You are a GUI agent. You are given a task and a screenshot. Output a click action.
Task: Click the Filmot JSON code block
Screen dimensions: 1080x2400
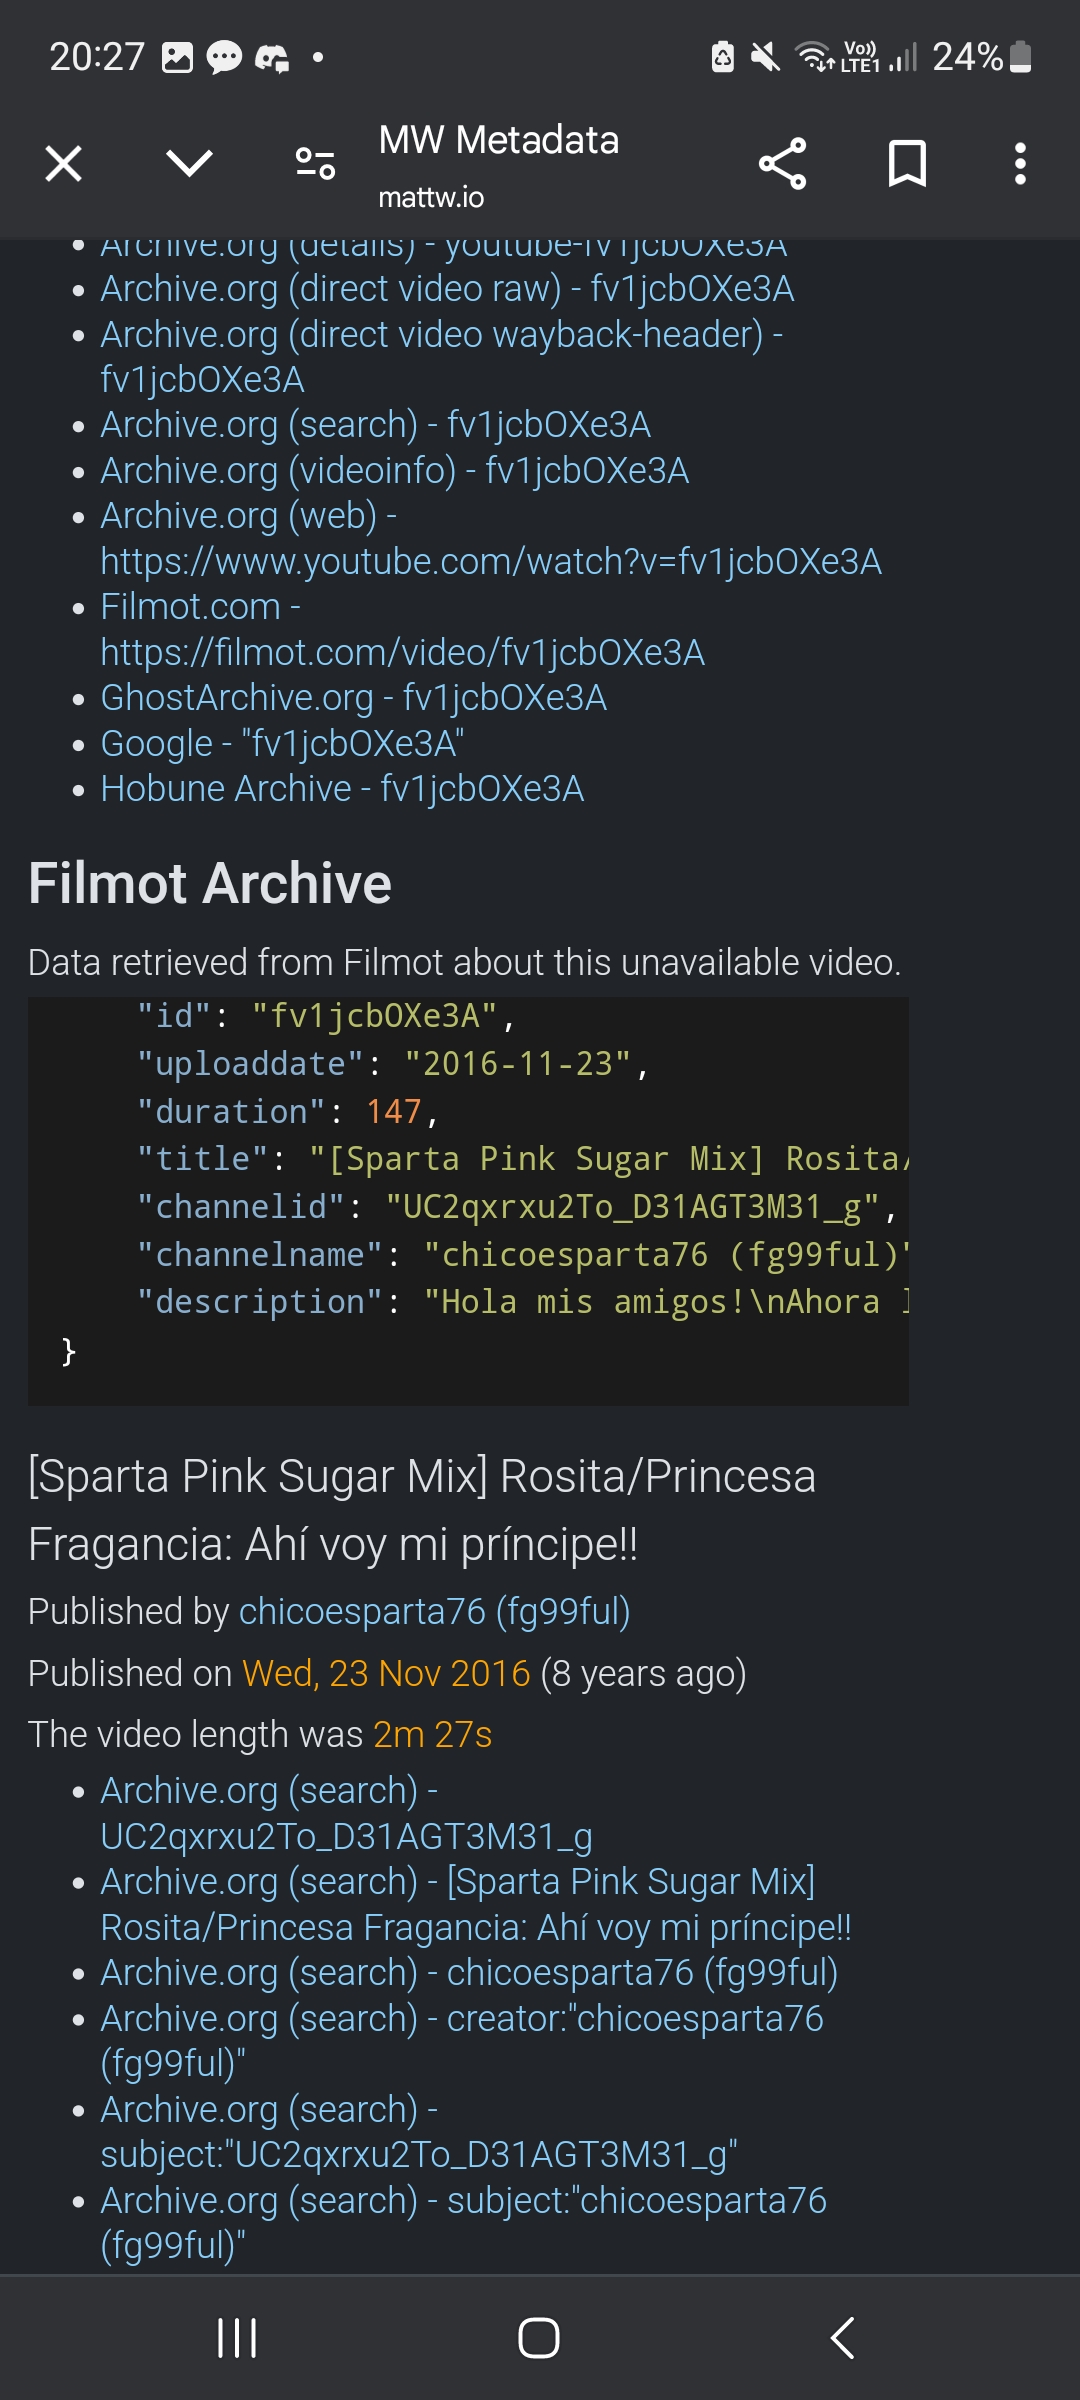tap(468, 1201)
